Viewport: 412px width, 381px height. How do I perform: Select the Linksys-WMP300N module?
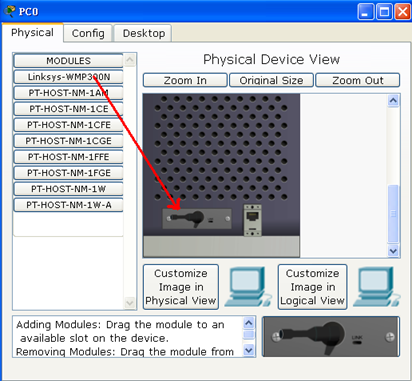pos(68,77)
